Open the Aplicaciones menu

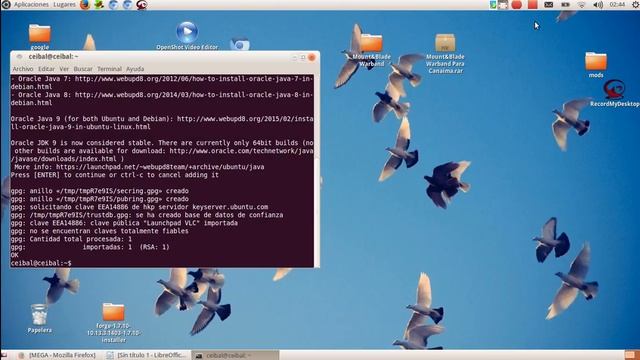click(31, 4)
